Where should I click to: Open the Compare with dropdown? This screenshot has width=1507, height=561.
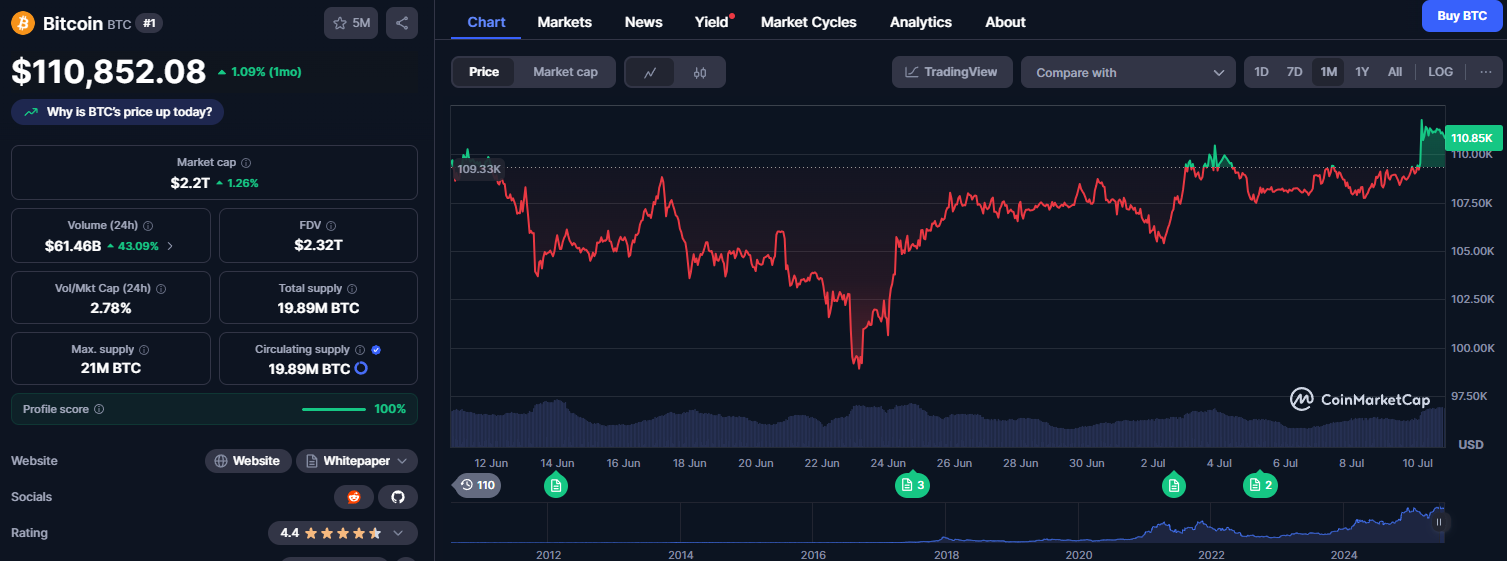1129,72
